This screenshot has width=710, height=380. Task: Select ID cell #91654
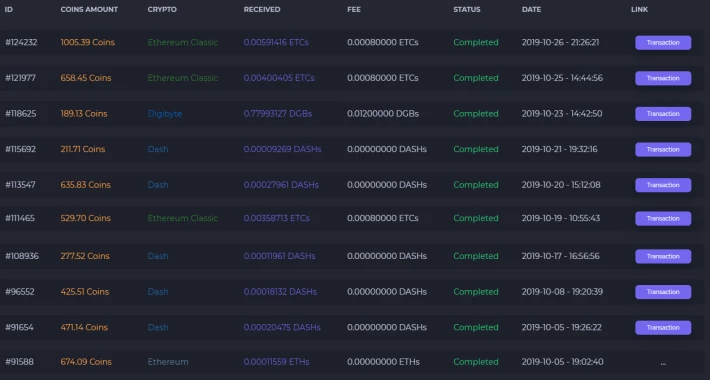pyautogui.click(x=19, y=327)
